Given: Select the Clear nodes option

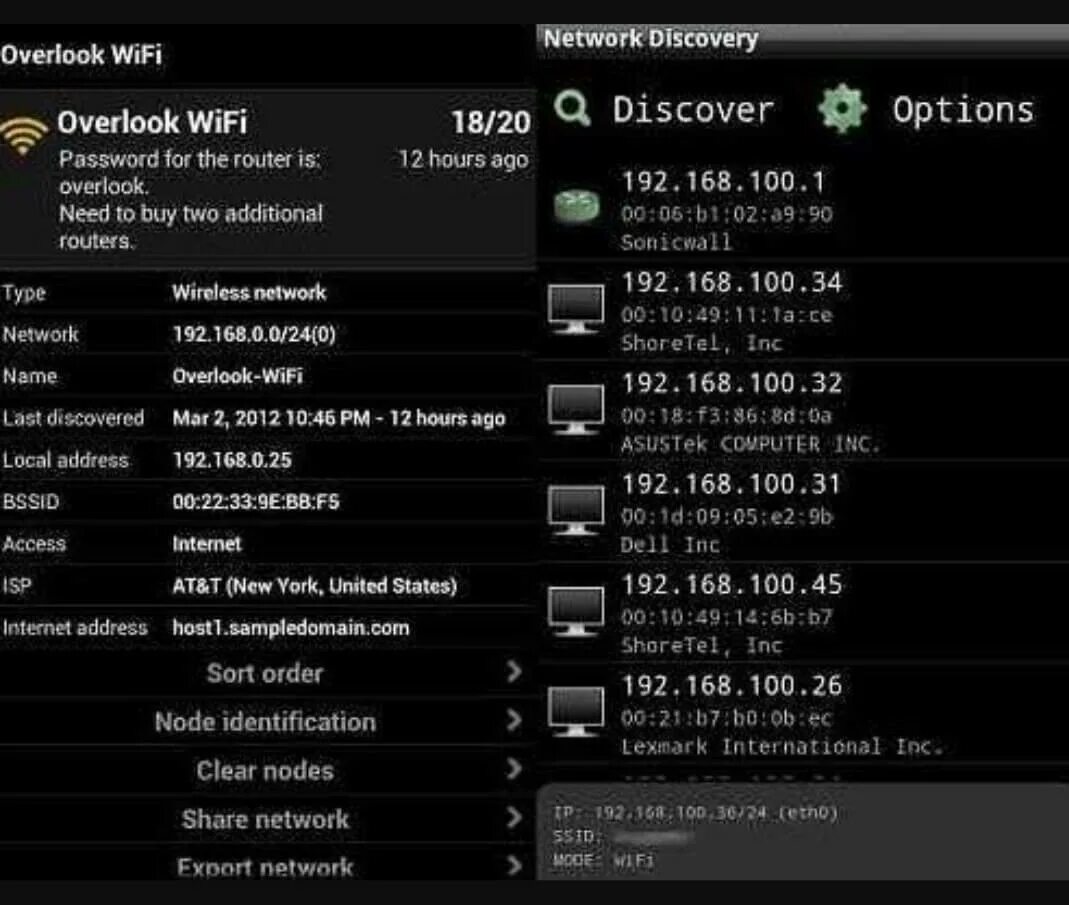Looking at the screenshot, I should click(265, 771).
